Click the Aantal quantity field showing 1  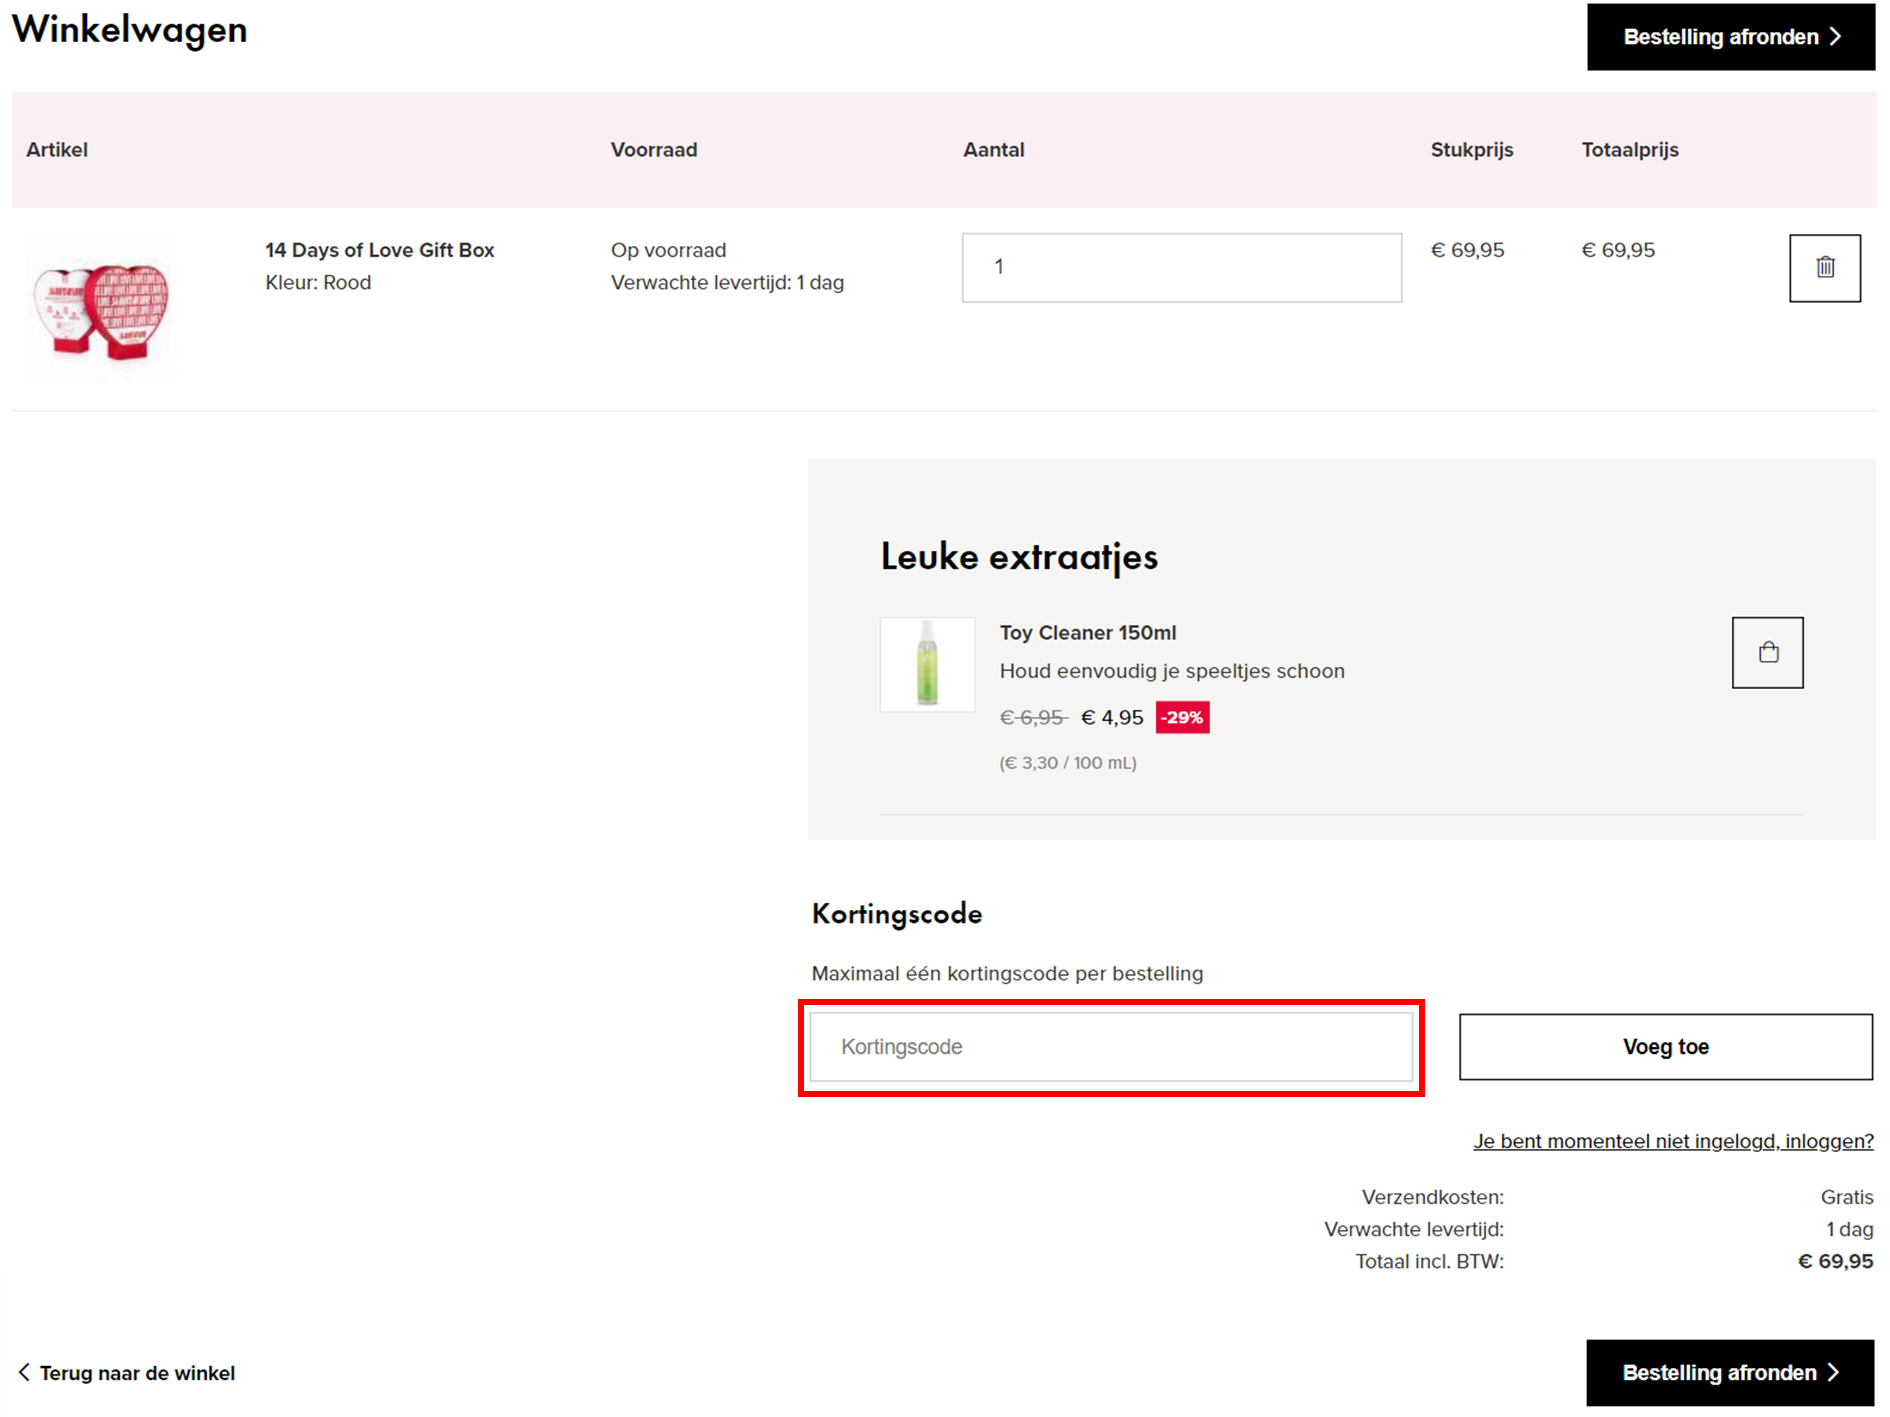[1181, 267]
